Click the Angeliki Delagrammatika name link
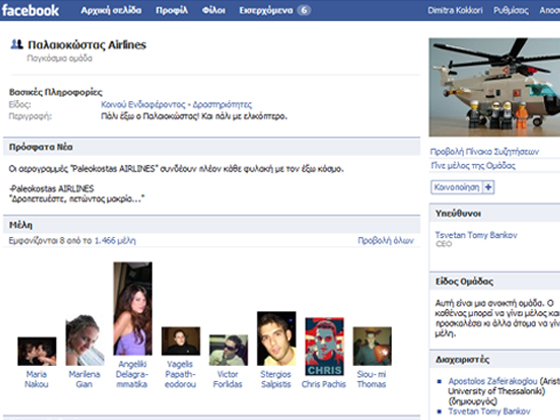The width and height of the screenshot is (560, 420). tap(132, 374)
